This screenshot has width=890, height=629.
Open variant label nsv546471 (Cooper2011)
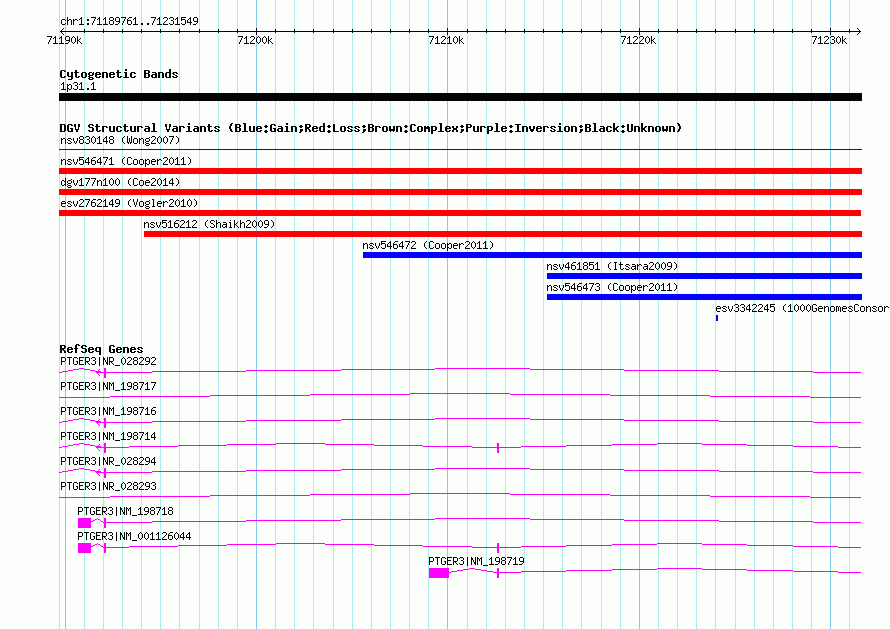(x=126, y=161)
